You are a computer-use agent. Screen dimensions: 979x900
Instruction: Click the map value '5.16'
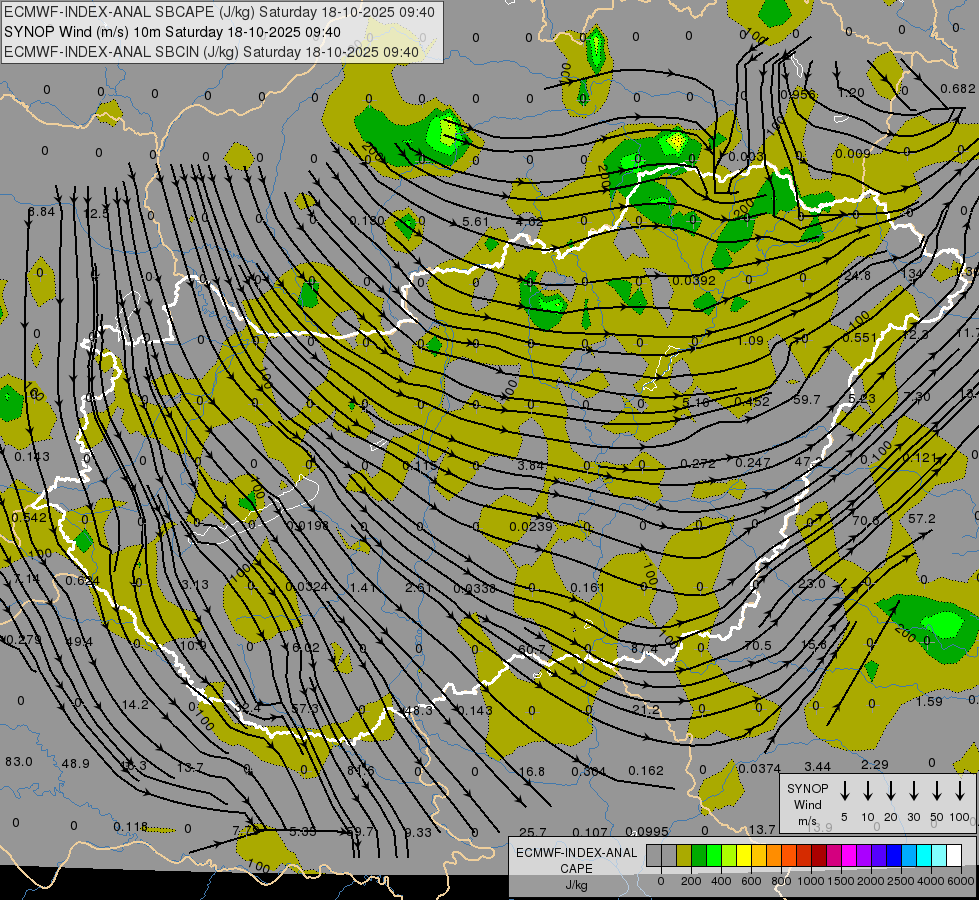(x=696, y=403)
